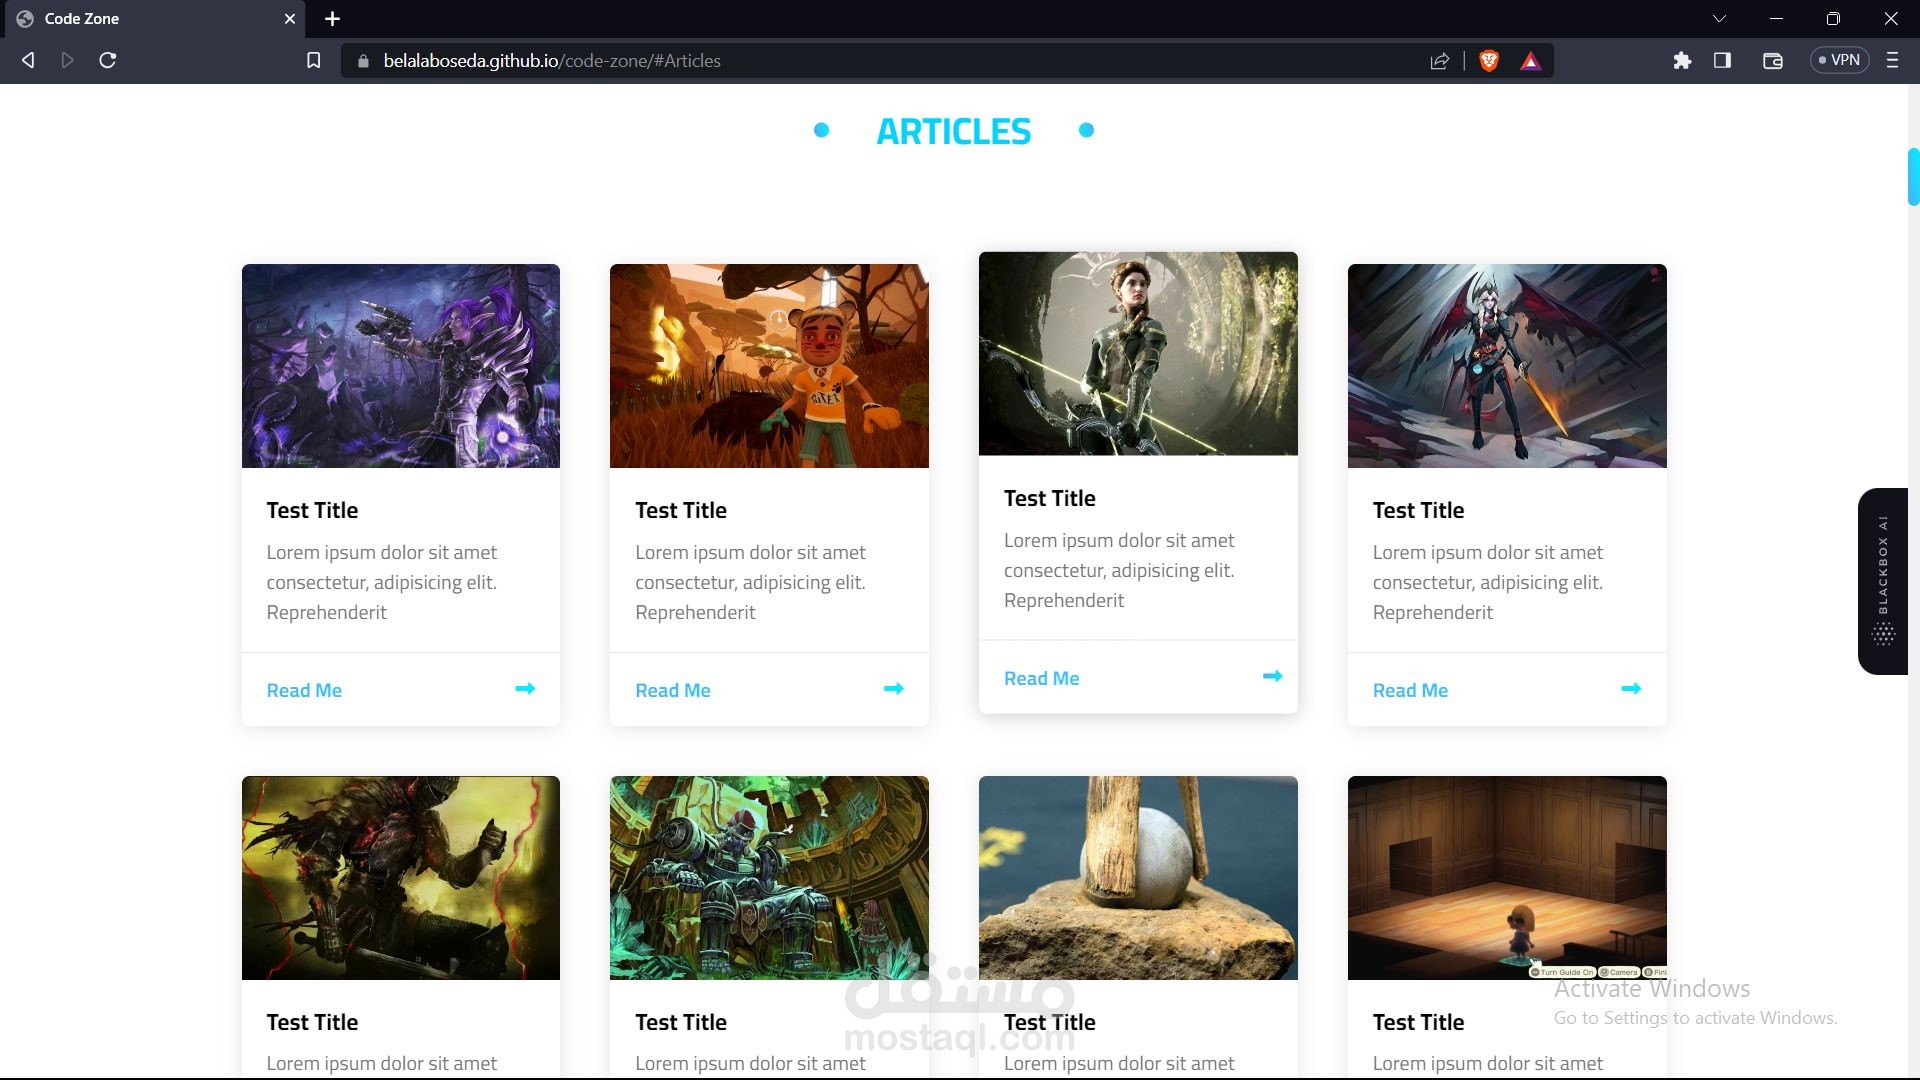The image size is (1920, 1080).
Task: Open the archer woman with bow thumbnail
Action: pyautogui.click(x=1138, y=354)
